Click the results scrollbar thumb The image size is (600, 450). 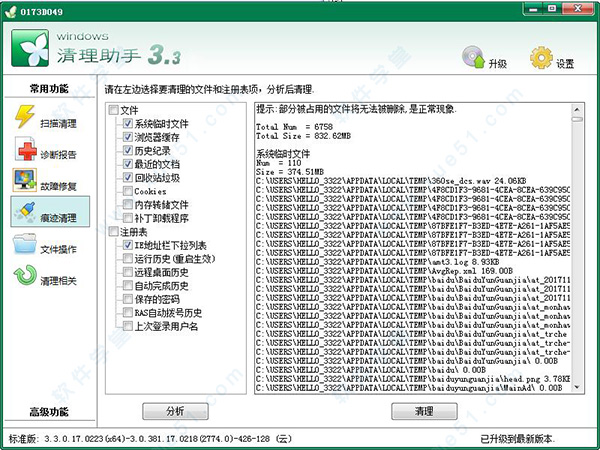tap(577, 119)
